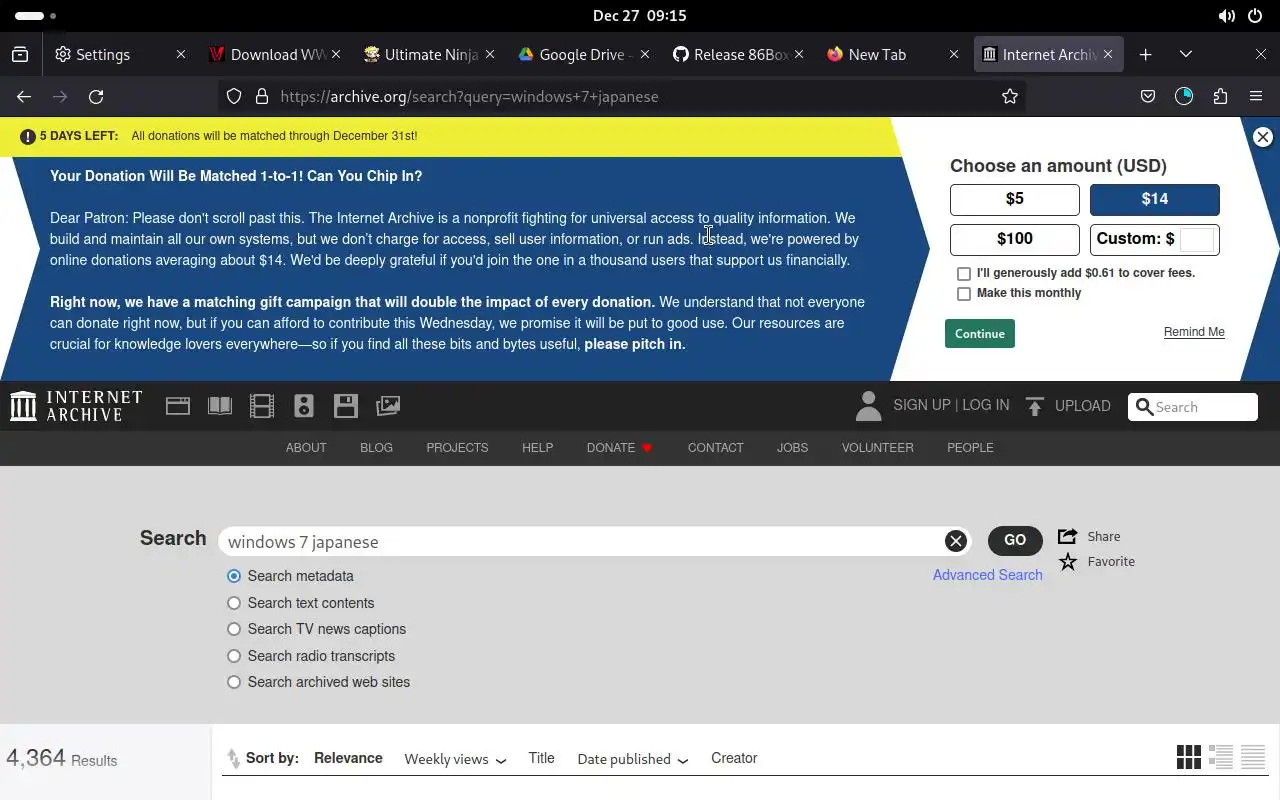Switch to extended list view

pyautogui.click(x=1220, y=757)
